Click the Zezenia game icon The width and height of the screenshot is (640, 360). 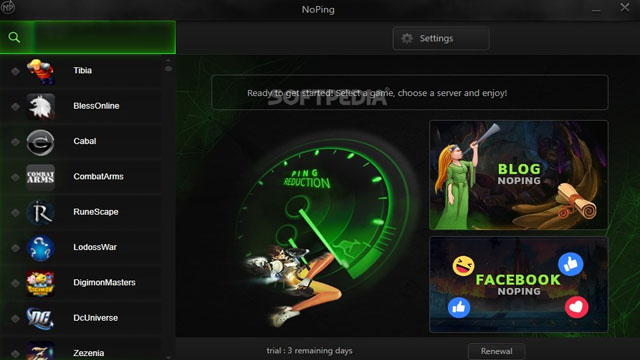tap(40, 351)
